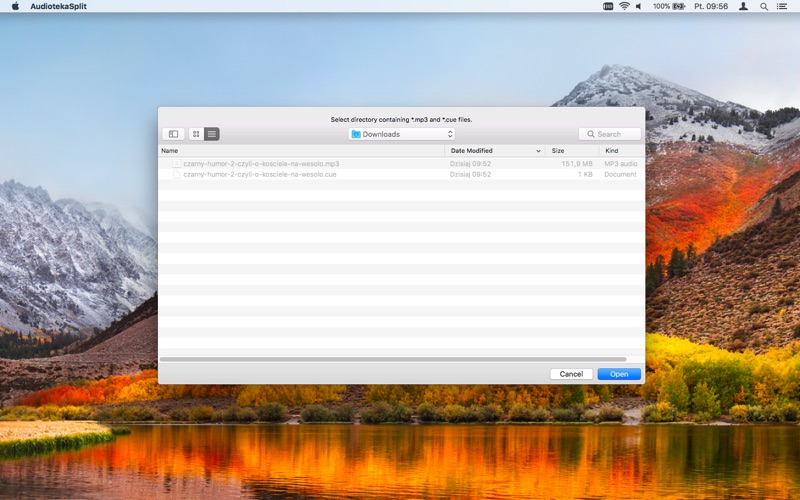Open Spotlight search magnifier
Viewport: 800px width, 500px height.
click(764, 6)
